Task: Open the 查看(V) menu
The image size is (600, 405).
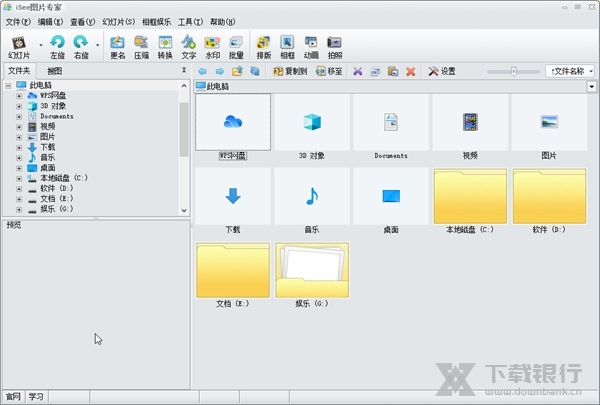Action: coord(82,22)
